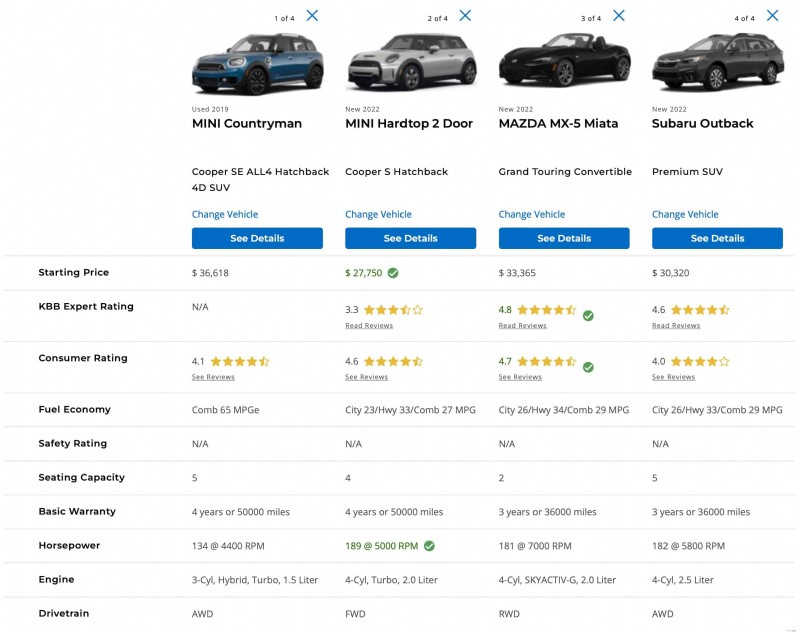Click green checkmark beside $27,750 starting price
The image size is (800, 632).
pos(393,273)
